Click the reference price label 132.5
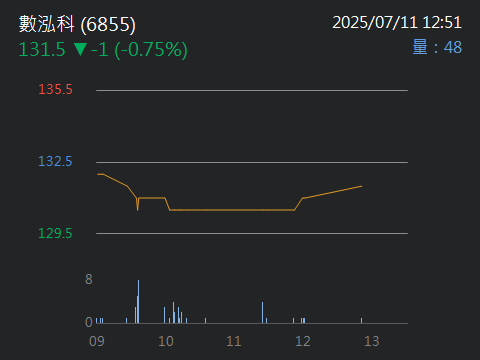The image size is (480, 360). point(55,161)
